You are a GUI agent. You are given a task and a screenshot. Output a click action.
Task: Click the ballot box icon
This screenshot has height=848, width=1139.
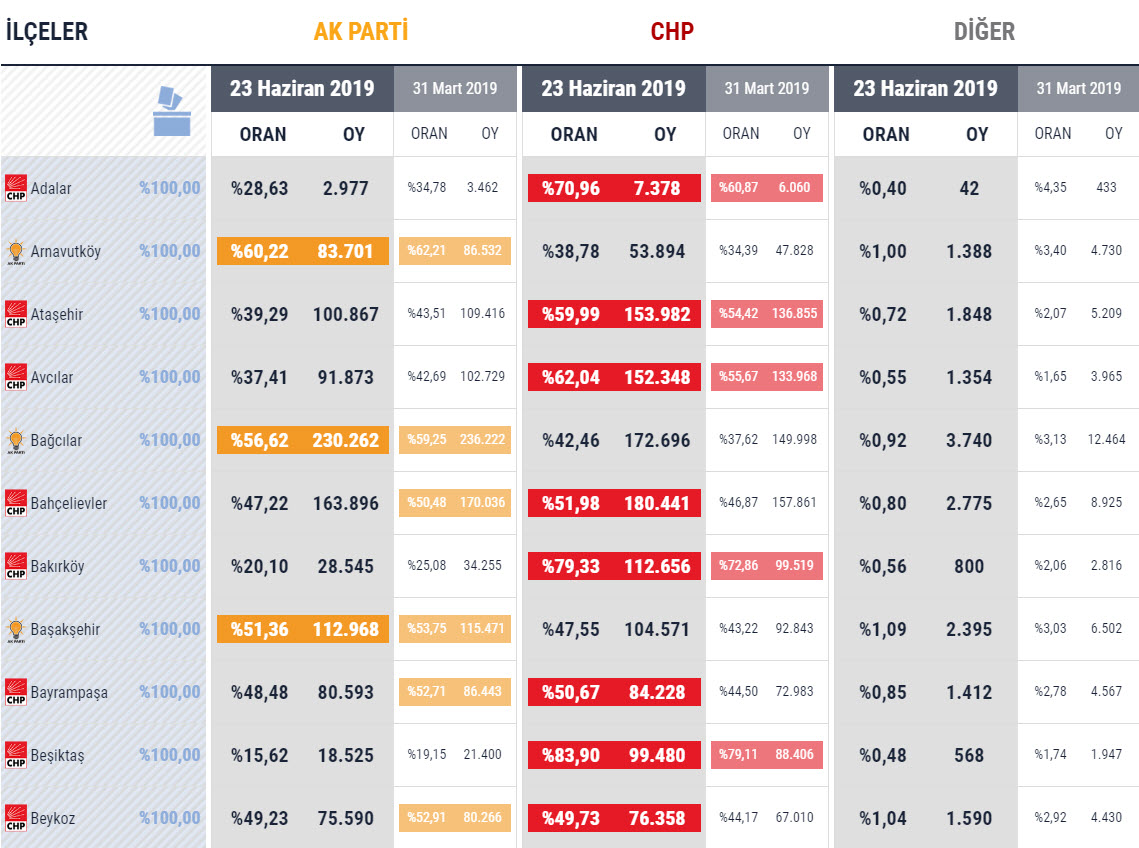tap(172, 111)
